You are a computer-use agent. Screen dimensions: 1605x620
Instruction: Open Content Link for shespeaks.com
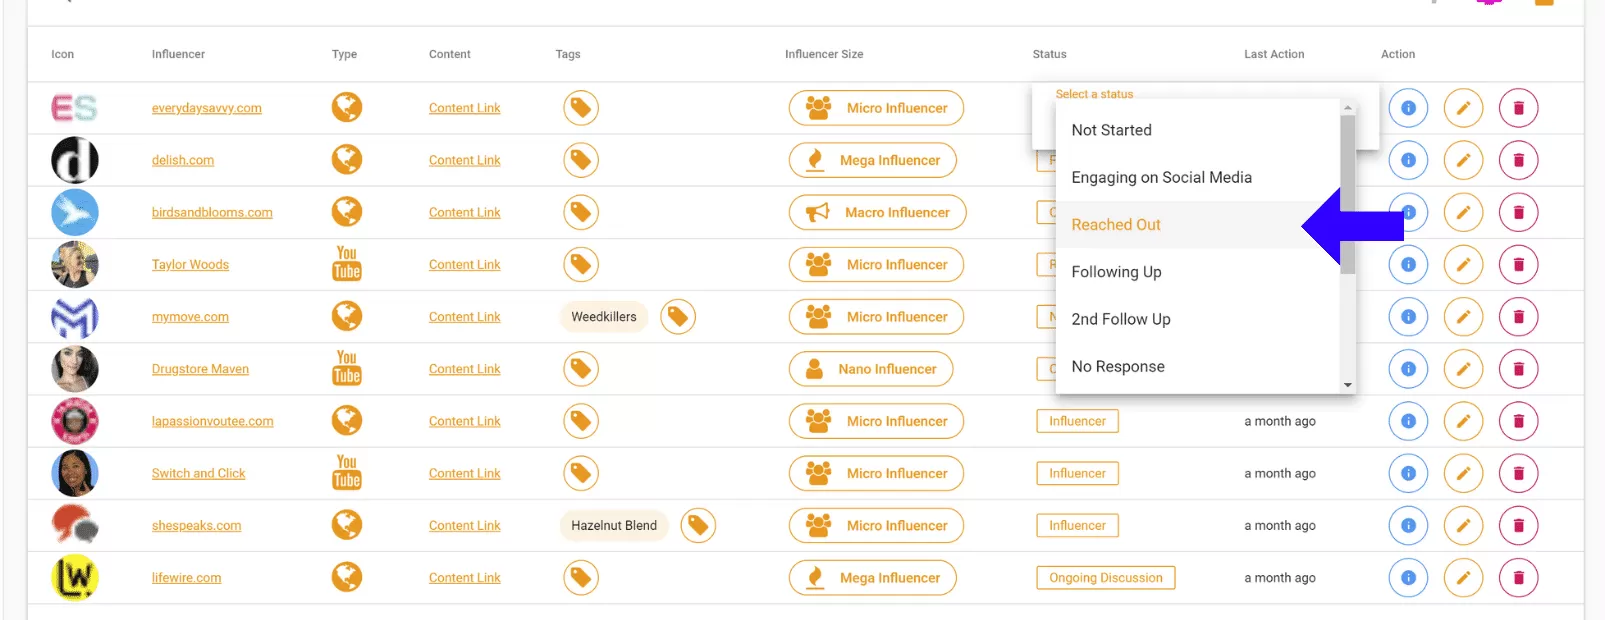465,526
